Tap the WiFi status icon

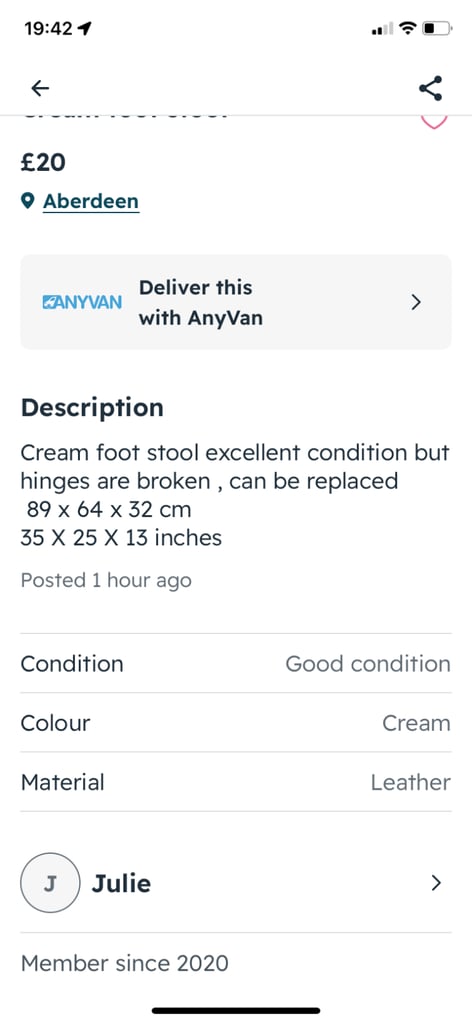[408, 29]
